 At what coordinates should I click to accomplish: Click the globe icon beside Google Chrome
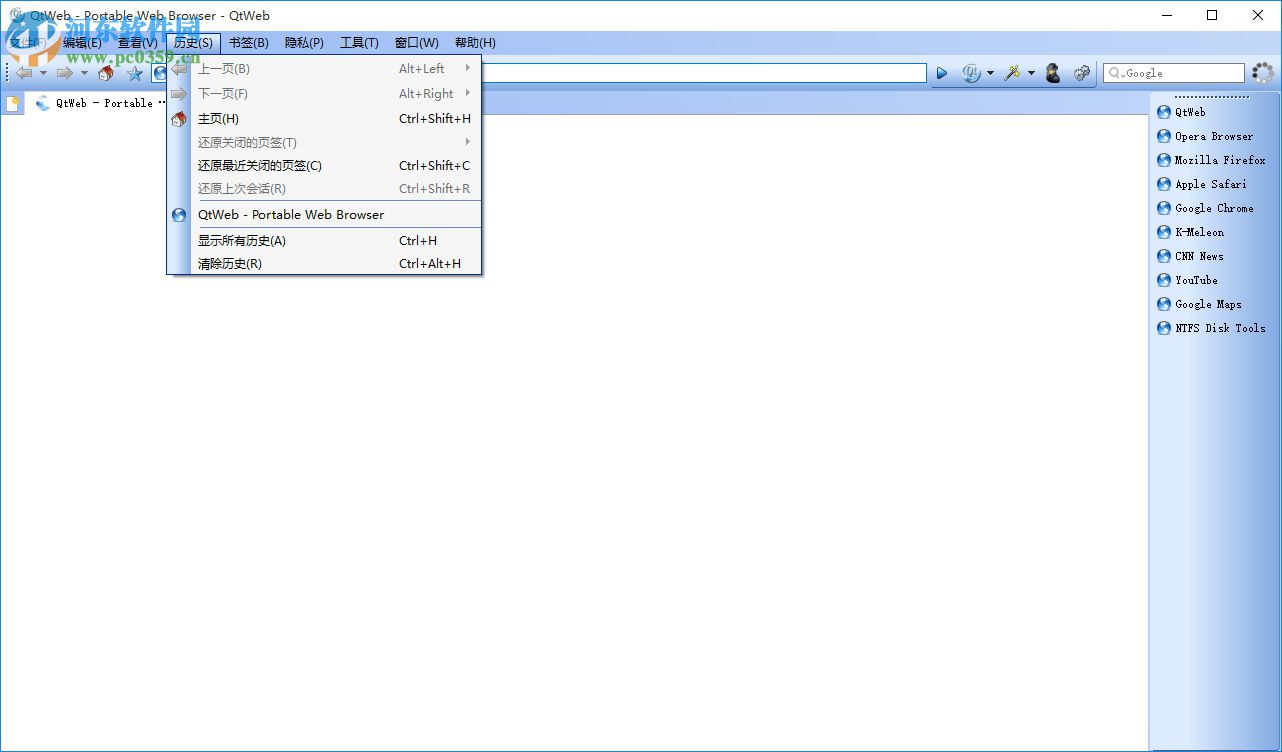pos(1164,208)
